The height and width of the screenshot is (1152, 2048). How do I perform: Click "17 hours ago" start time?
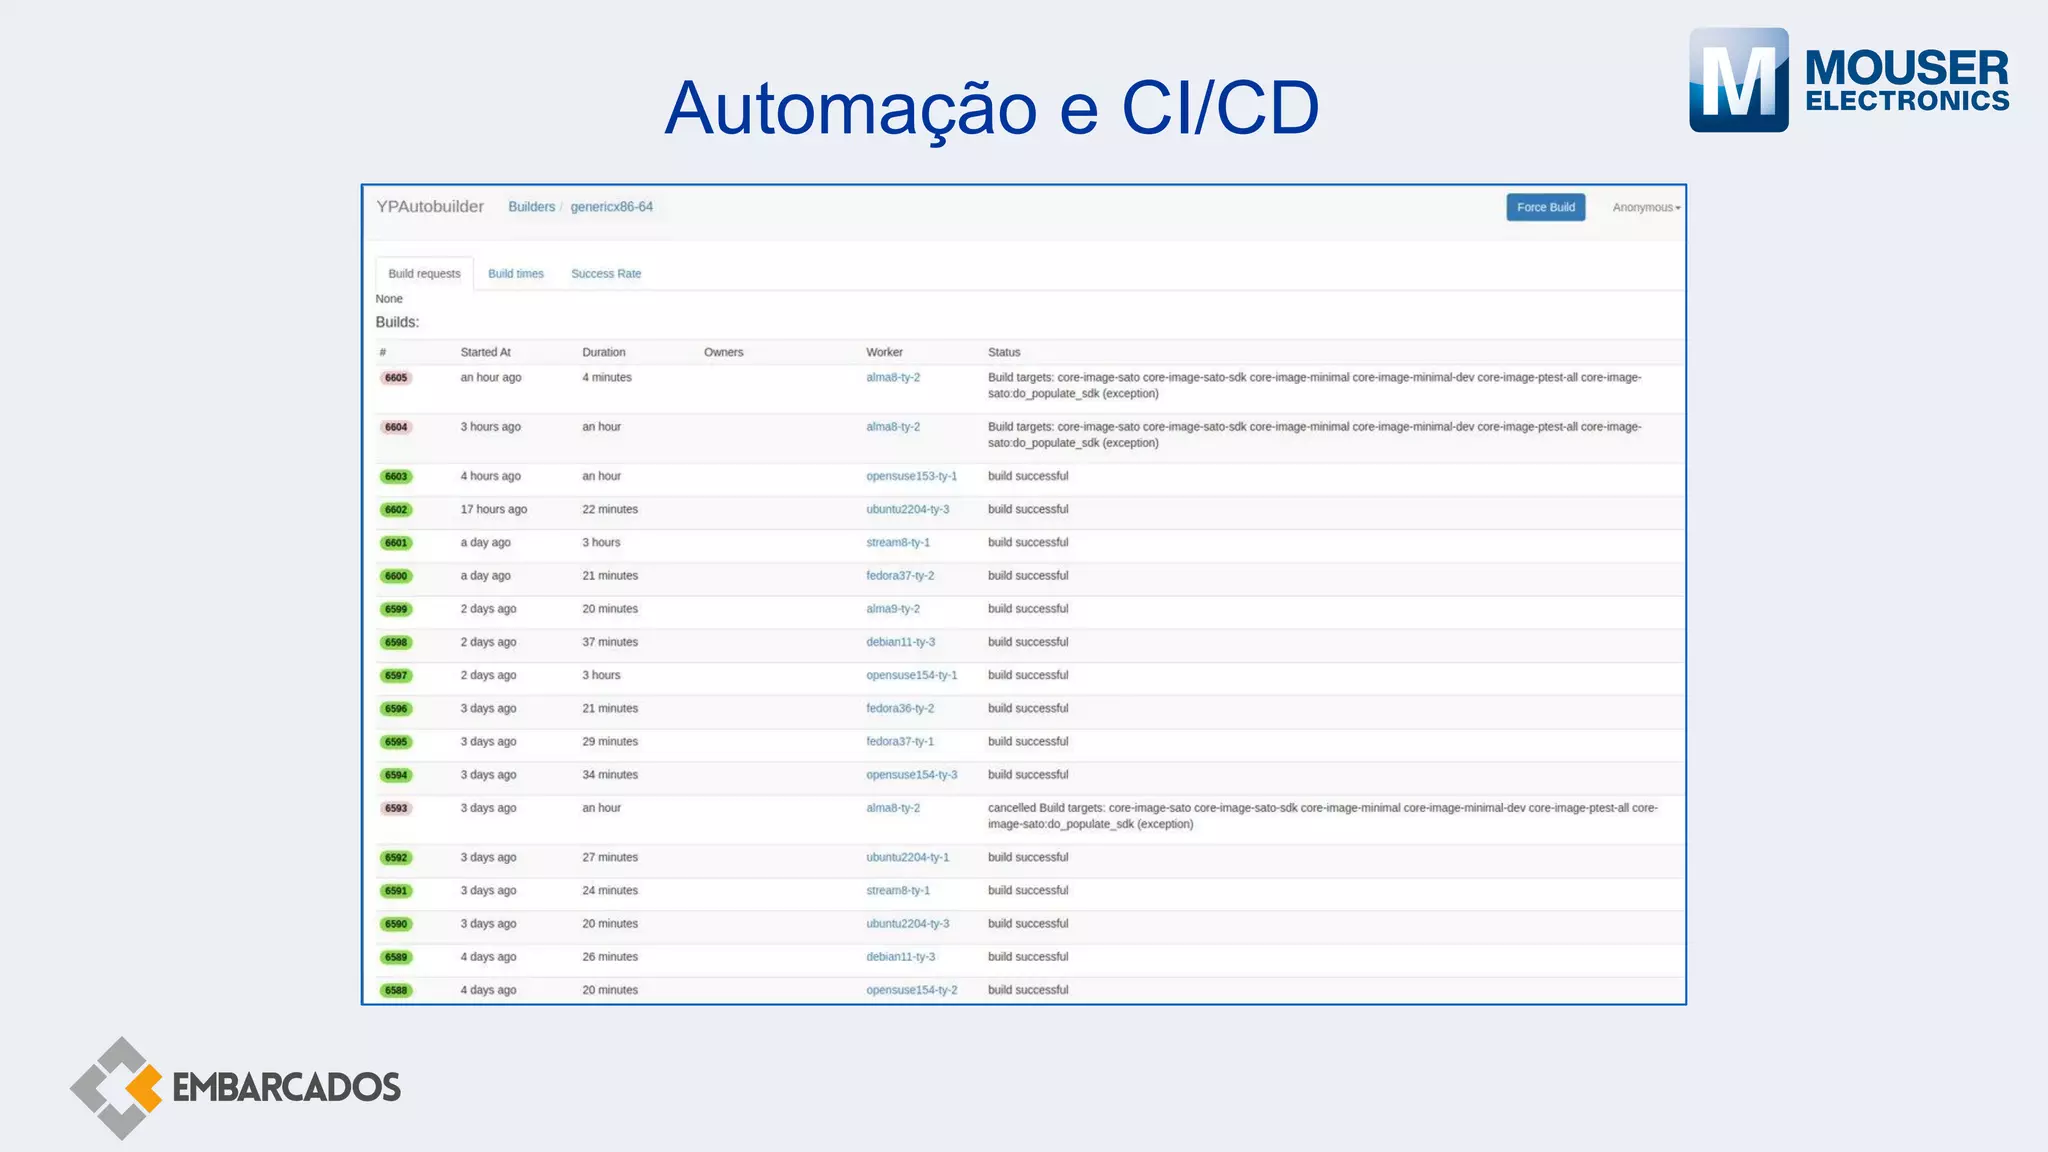tap(493, 509)
